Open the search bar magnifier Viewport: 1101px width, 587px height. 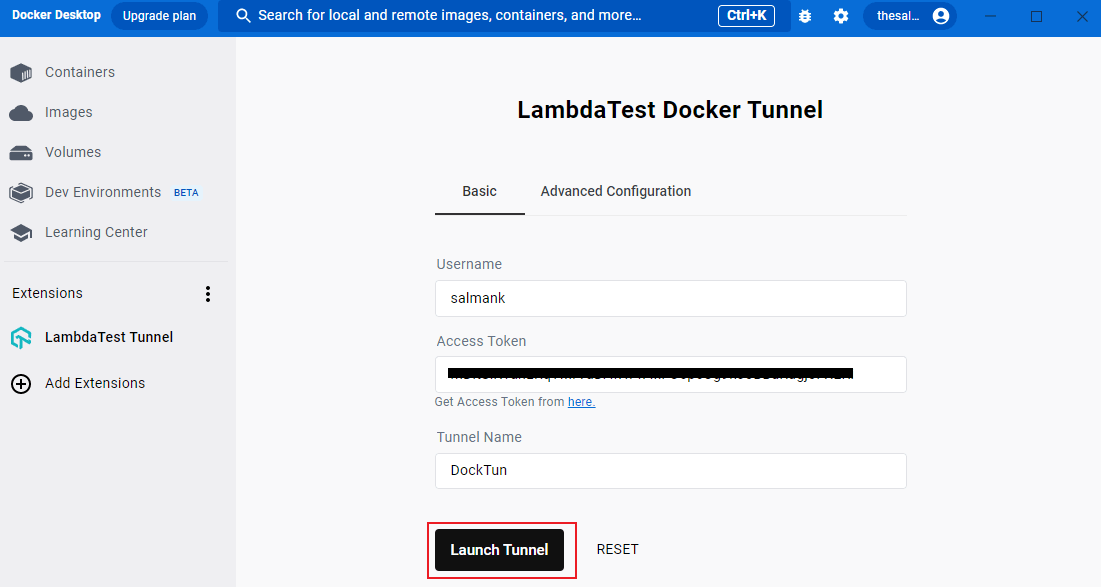(242, 16)
